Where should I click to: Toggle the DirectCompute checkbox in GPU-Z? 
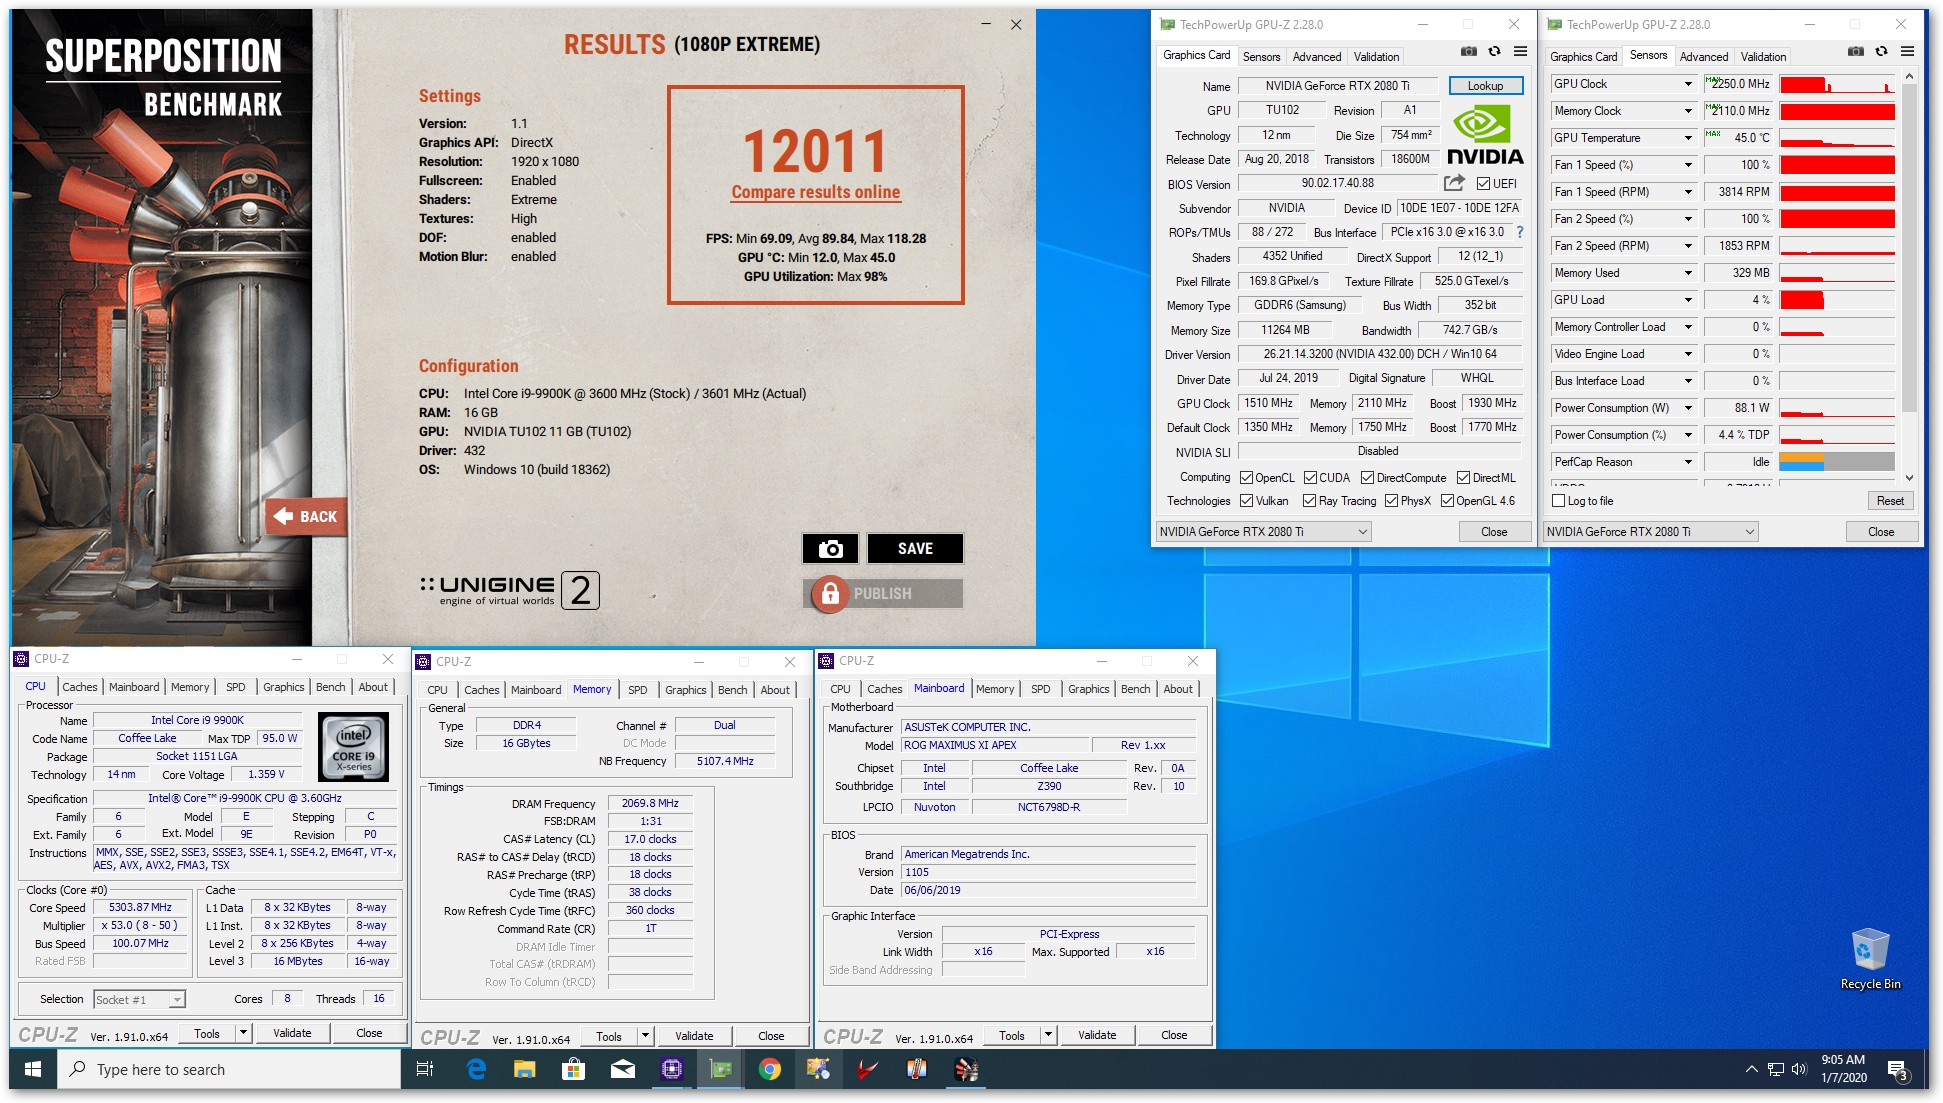1367,478
